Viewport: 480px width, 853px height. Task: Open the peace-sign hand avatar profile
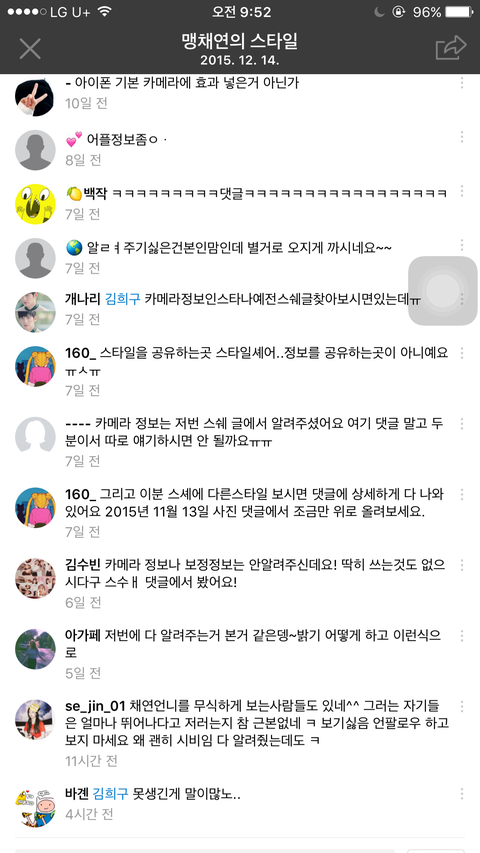point(35,96)
